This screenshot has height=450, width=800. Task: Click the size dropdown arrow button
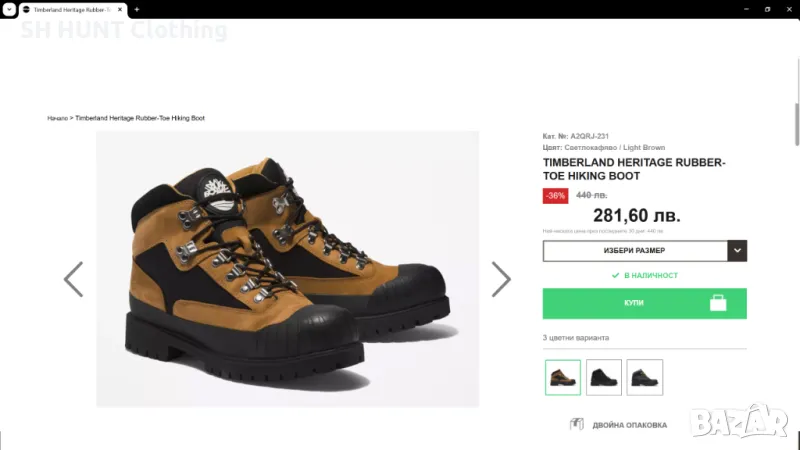click(737, 251)
